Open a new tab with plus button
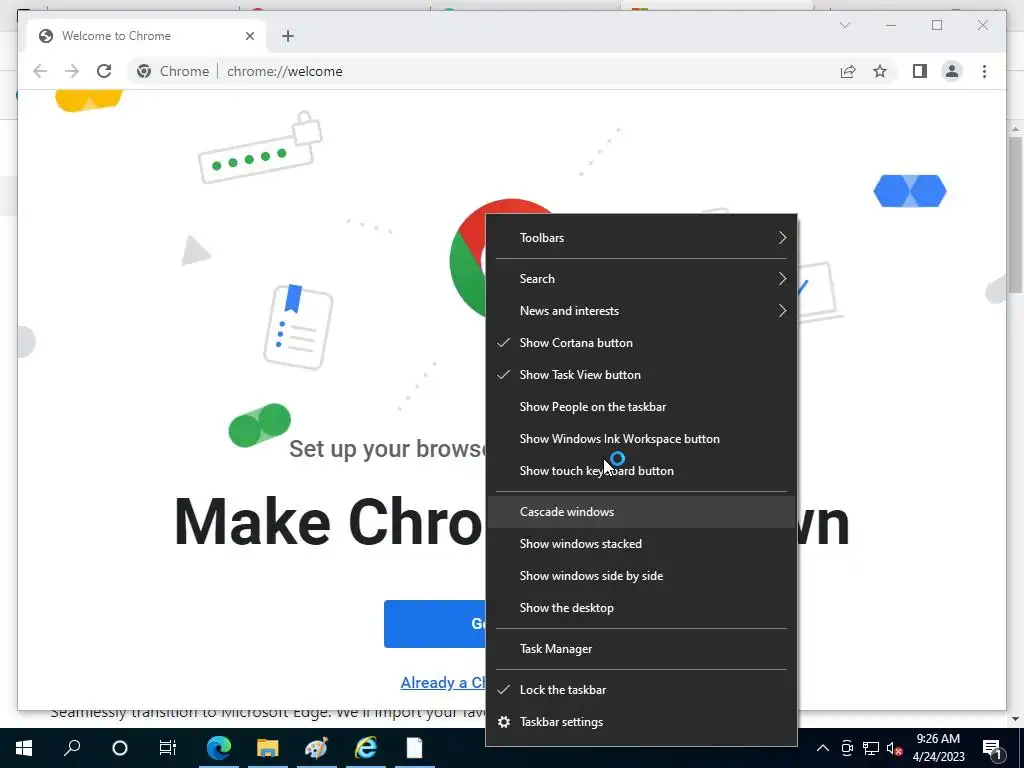 click(x=288, y=36)
